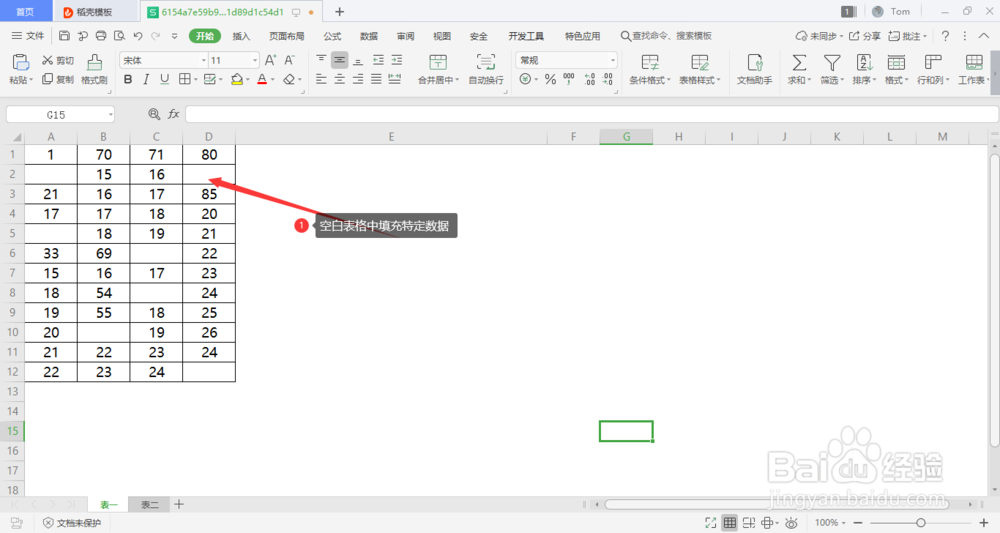This screenshot has width=1000, height=533.
Task: Toggle Underline formatting
Action: (x=165, y=79)
